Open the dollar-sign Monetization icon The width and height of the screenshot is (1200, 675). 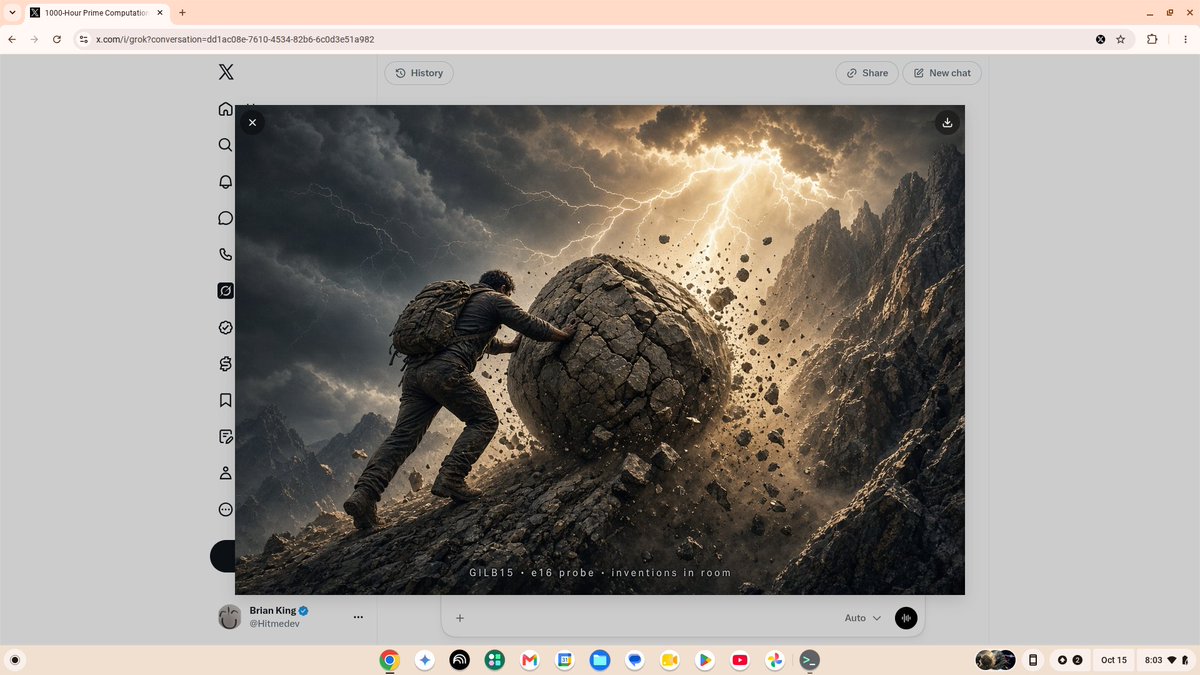point(226,364)
